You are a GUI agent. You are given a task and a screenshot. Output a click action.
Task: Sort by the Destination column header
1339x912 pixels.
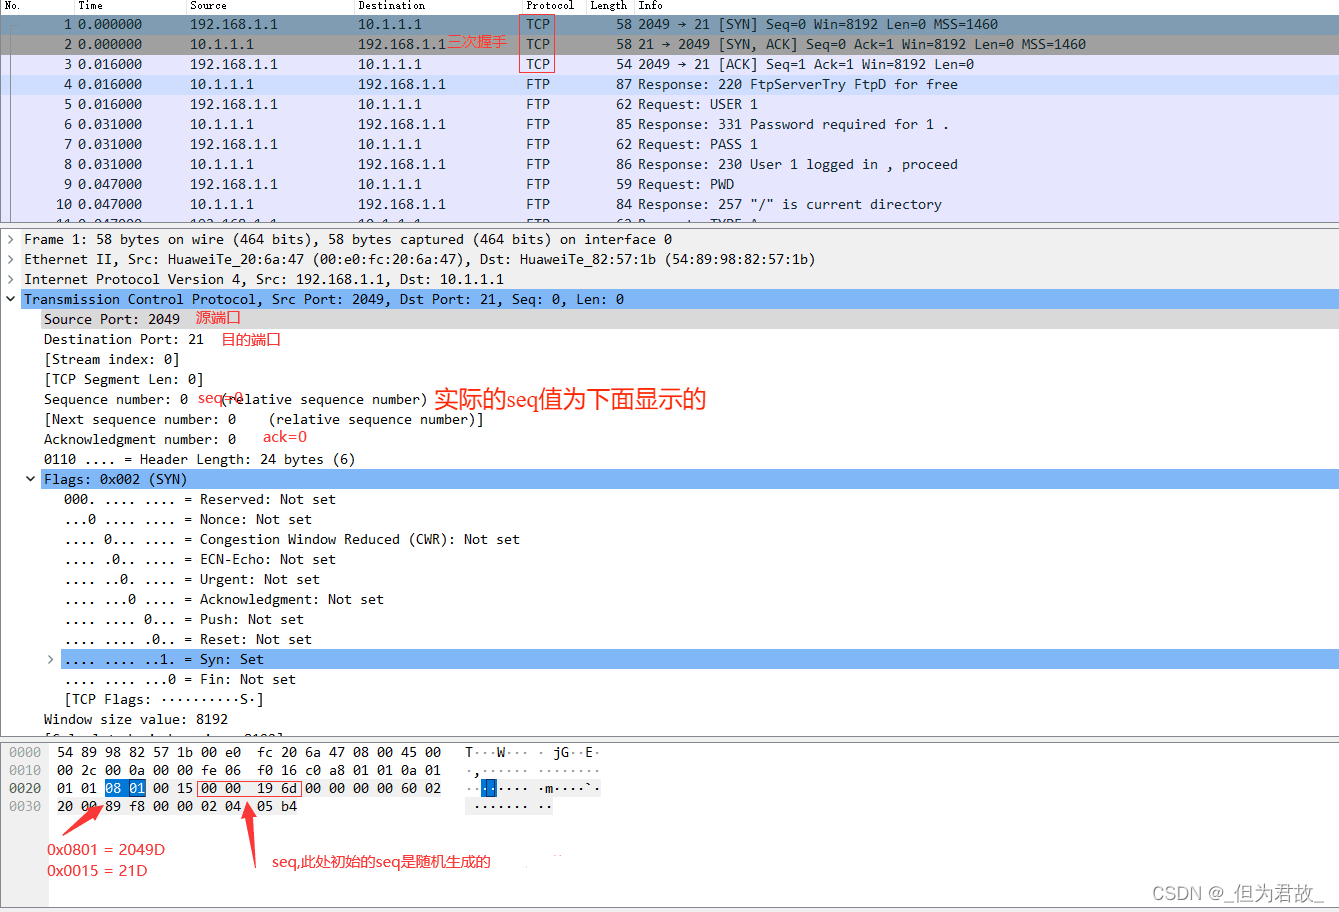click(x=391, y=6)
